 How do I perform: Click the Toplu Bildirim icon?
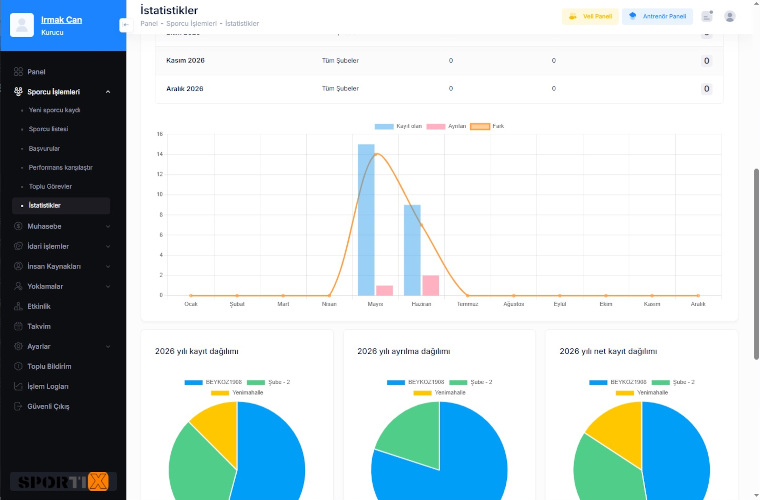coord(18,366)
